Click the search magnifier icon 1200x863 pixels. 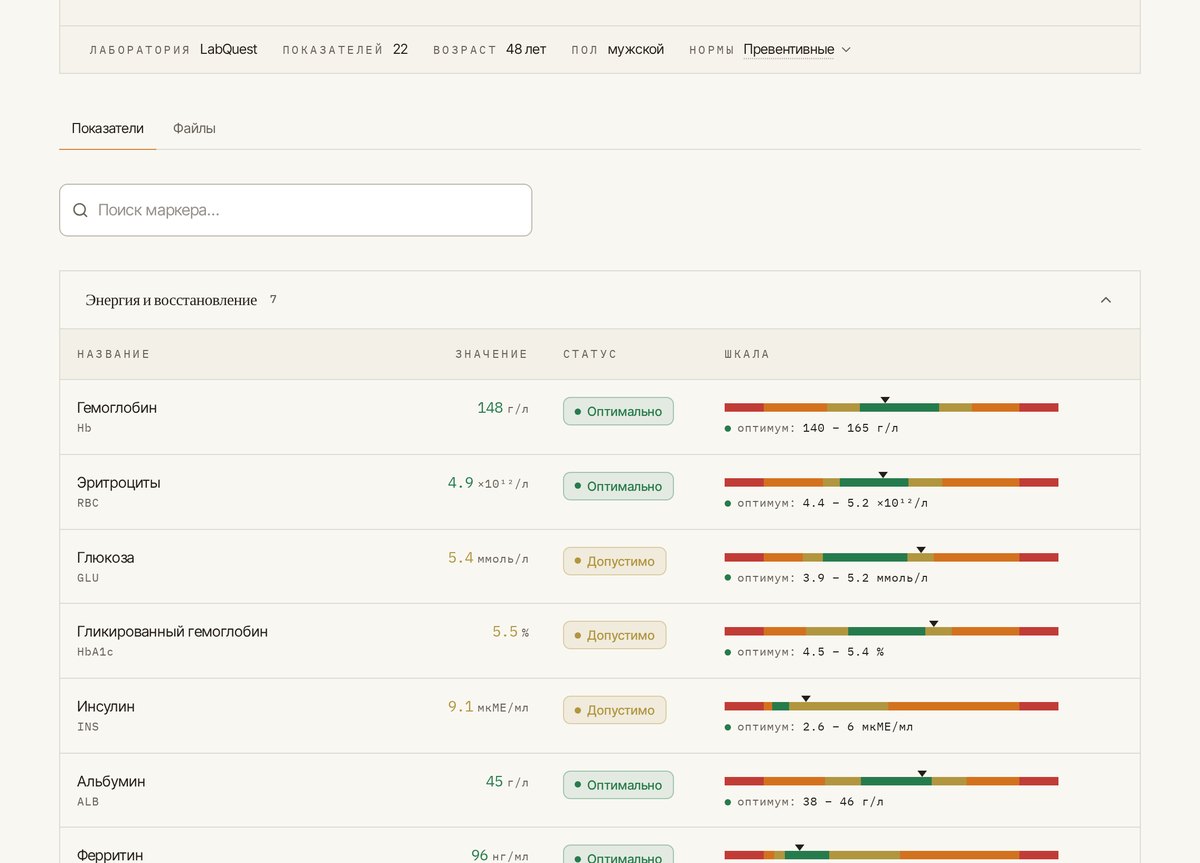(x=80, y=210)
